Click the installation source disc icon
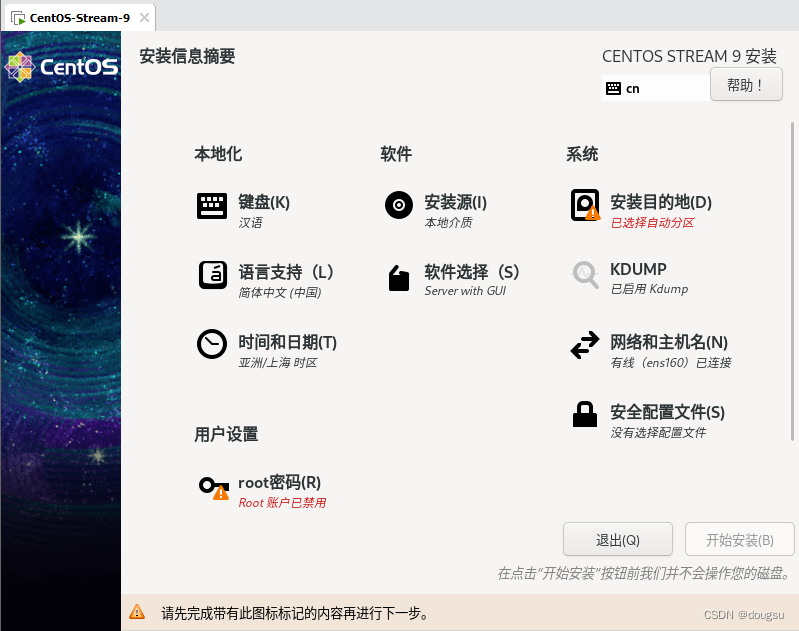Screen dimensions: 799x631 pyautogui.click(x=398, y=205)
